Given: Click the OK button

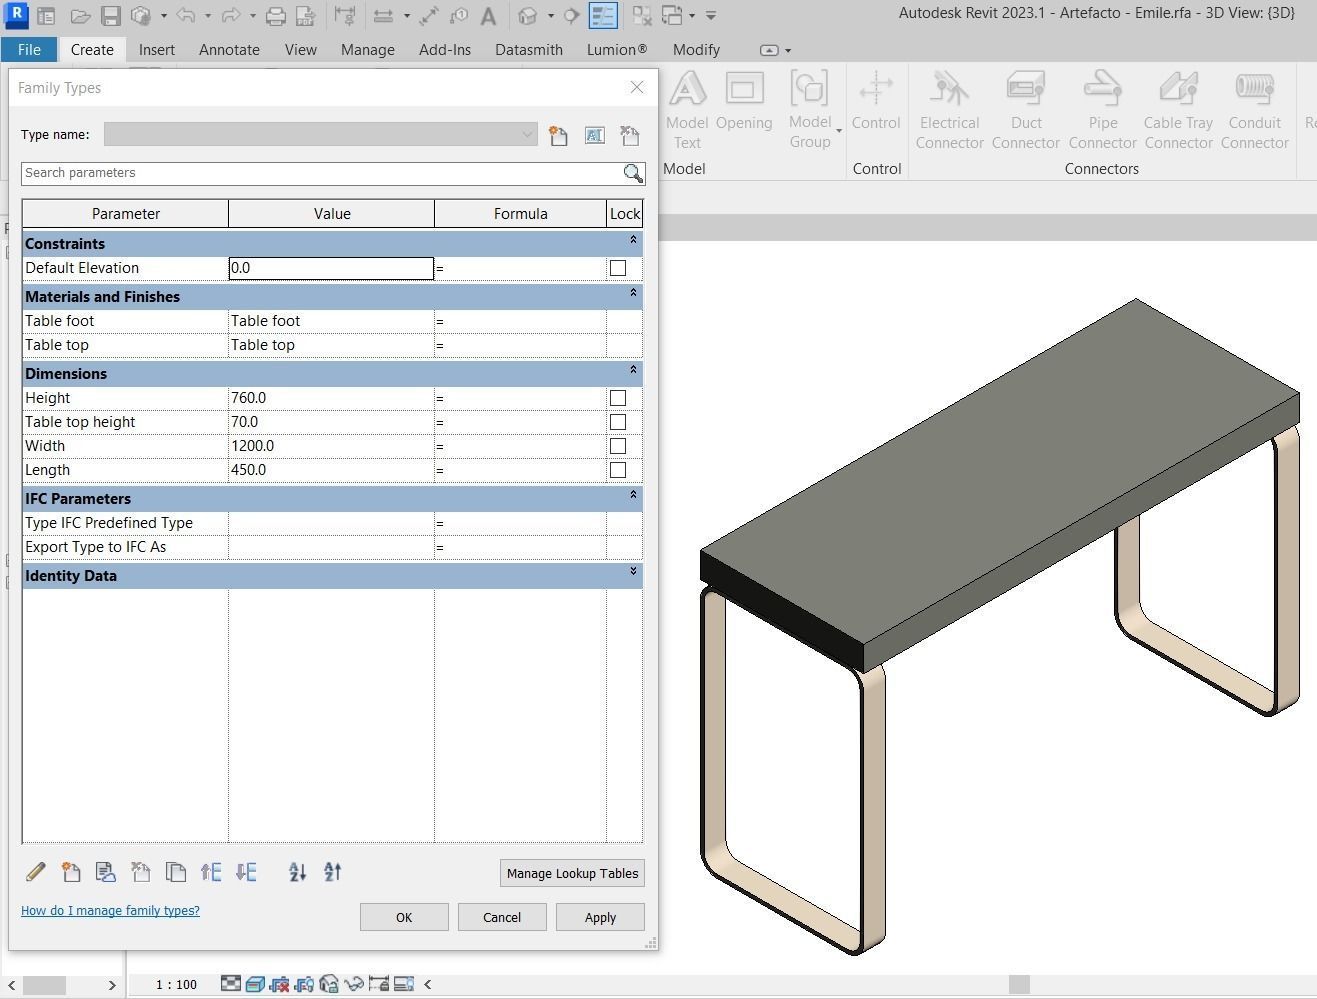Looking at the screenshot, I should tap(404, 917).
